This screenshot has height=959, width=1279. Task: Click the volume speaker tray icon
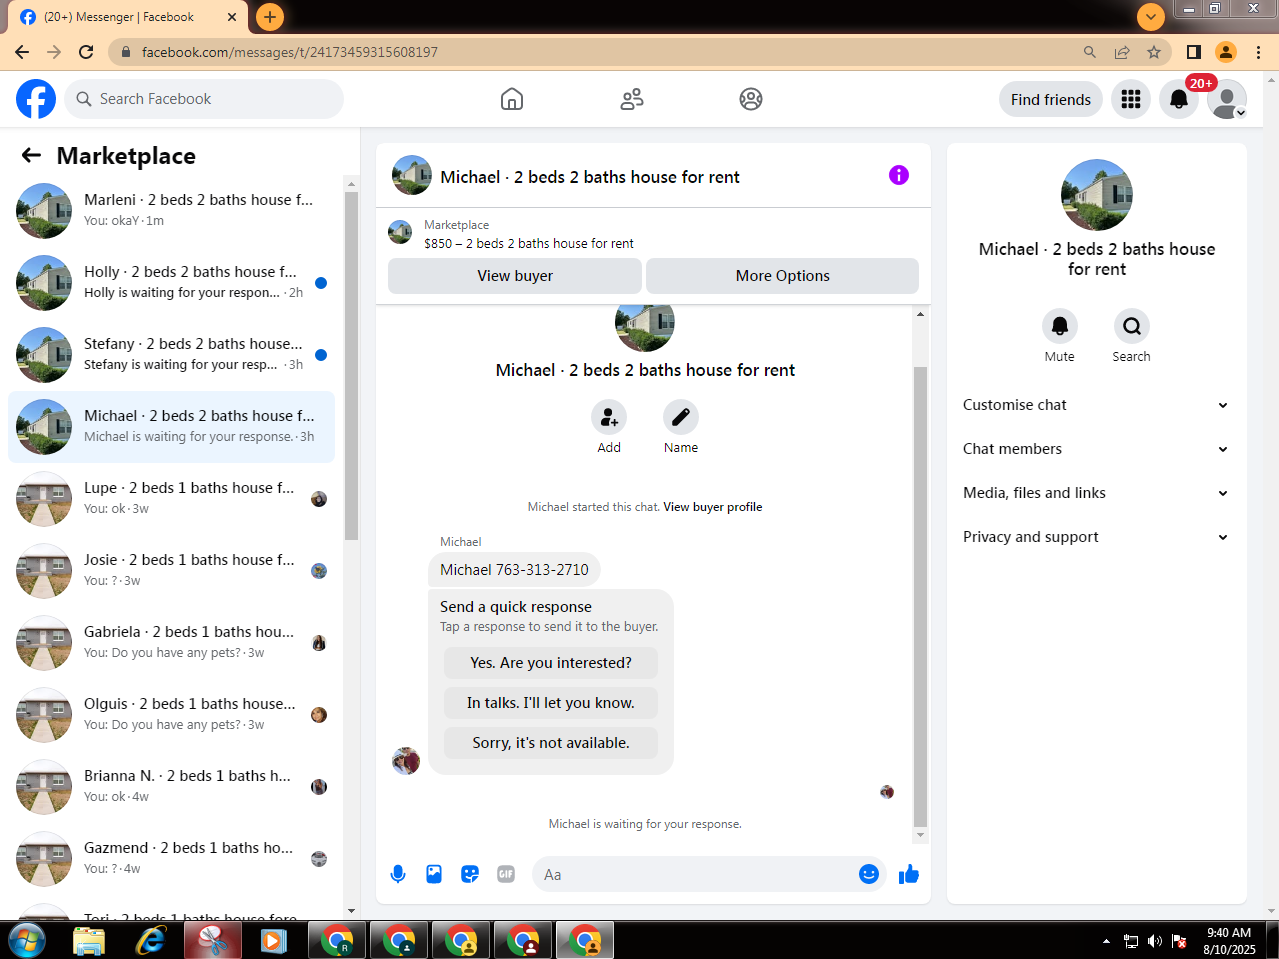pyautogui.click(x=1155, y=941)
